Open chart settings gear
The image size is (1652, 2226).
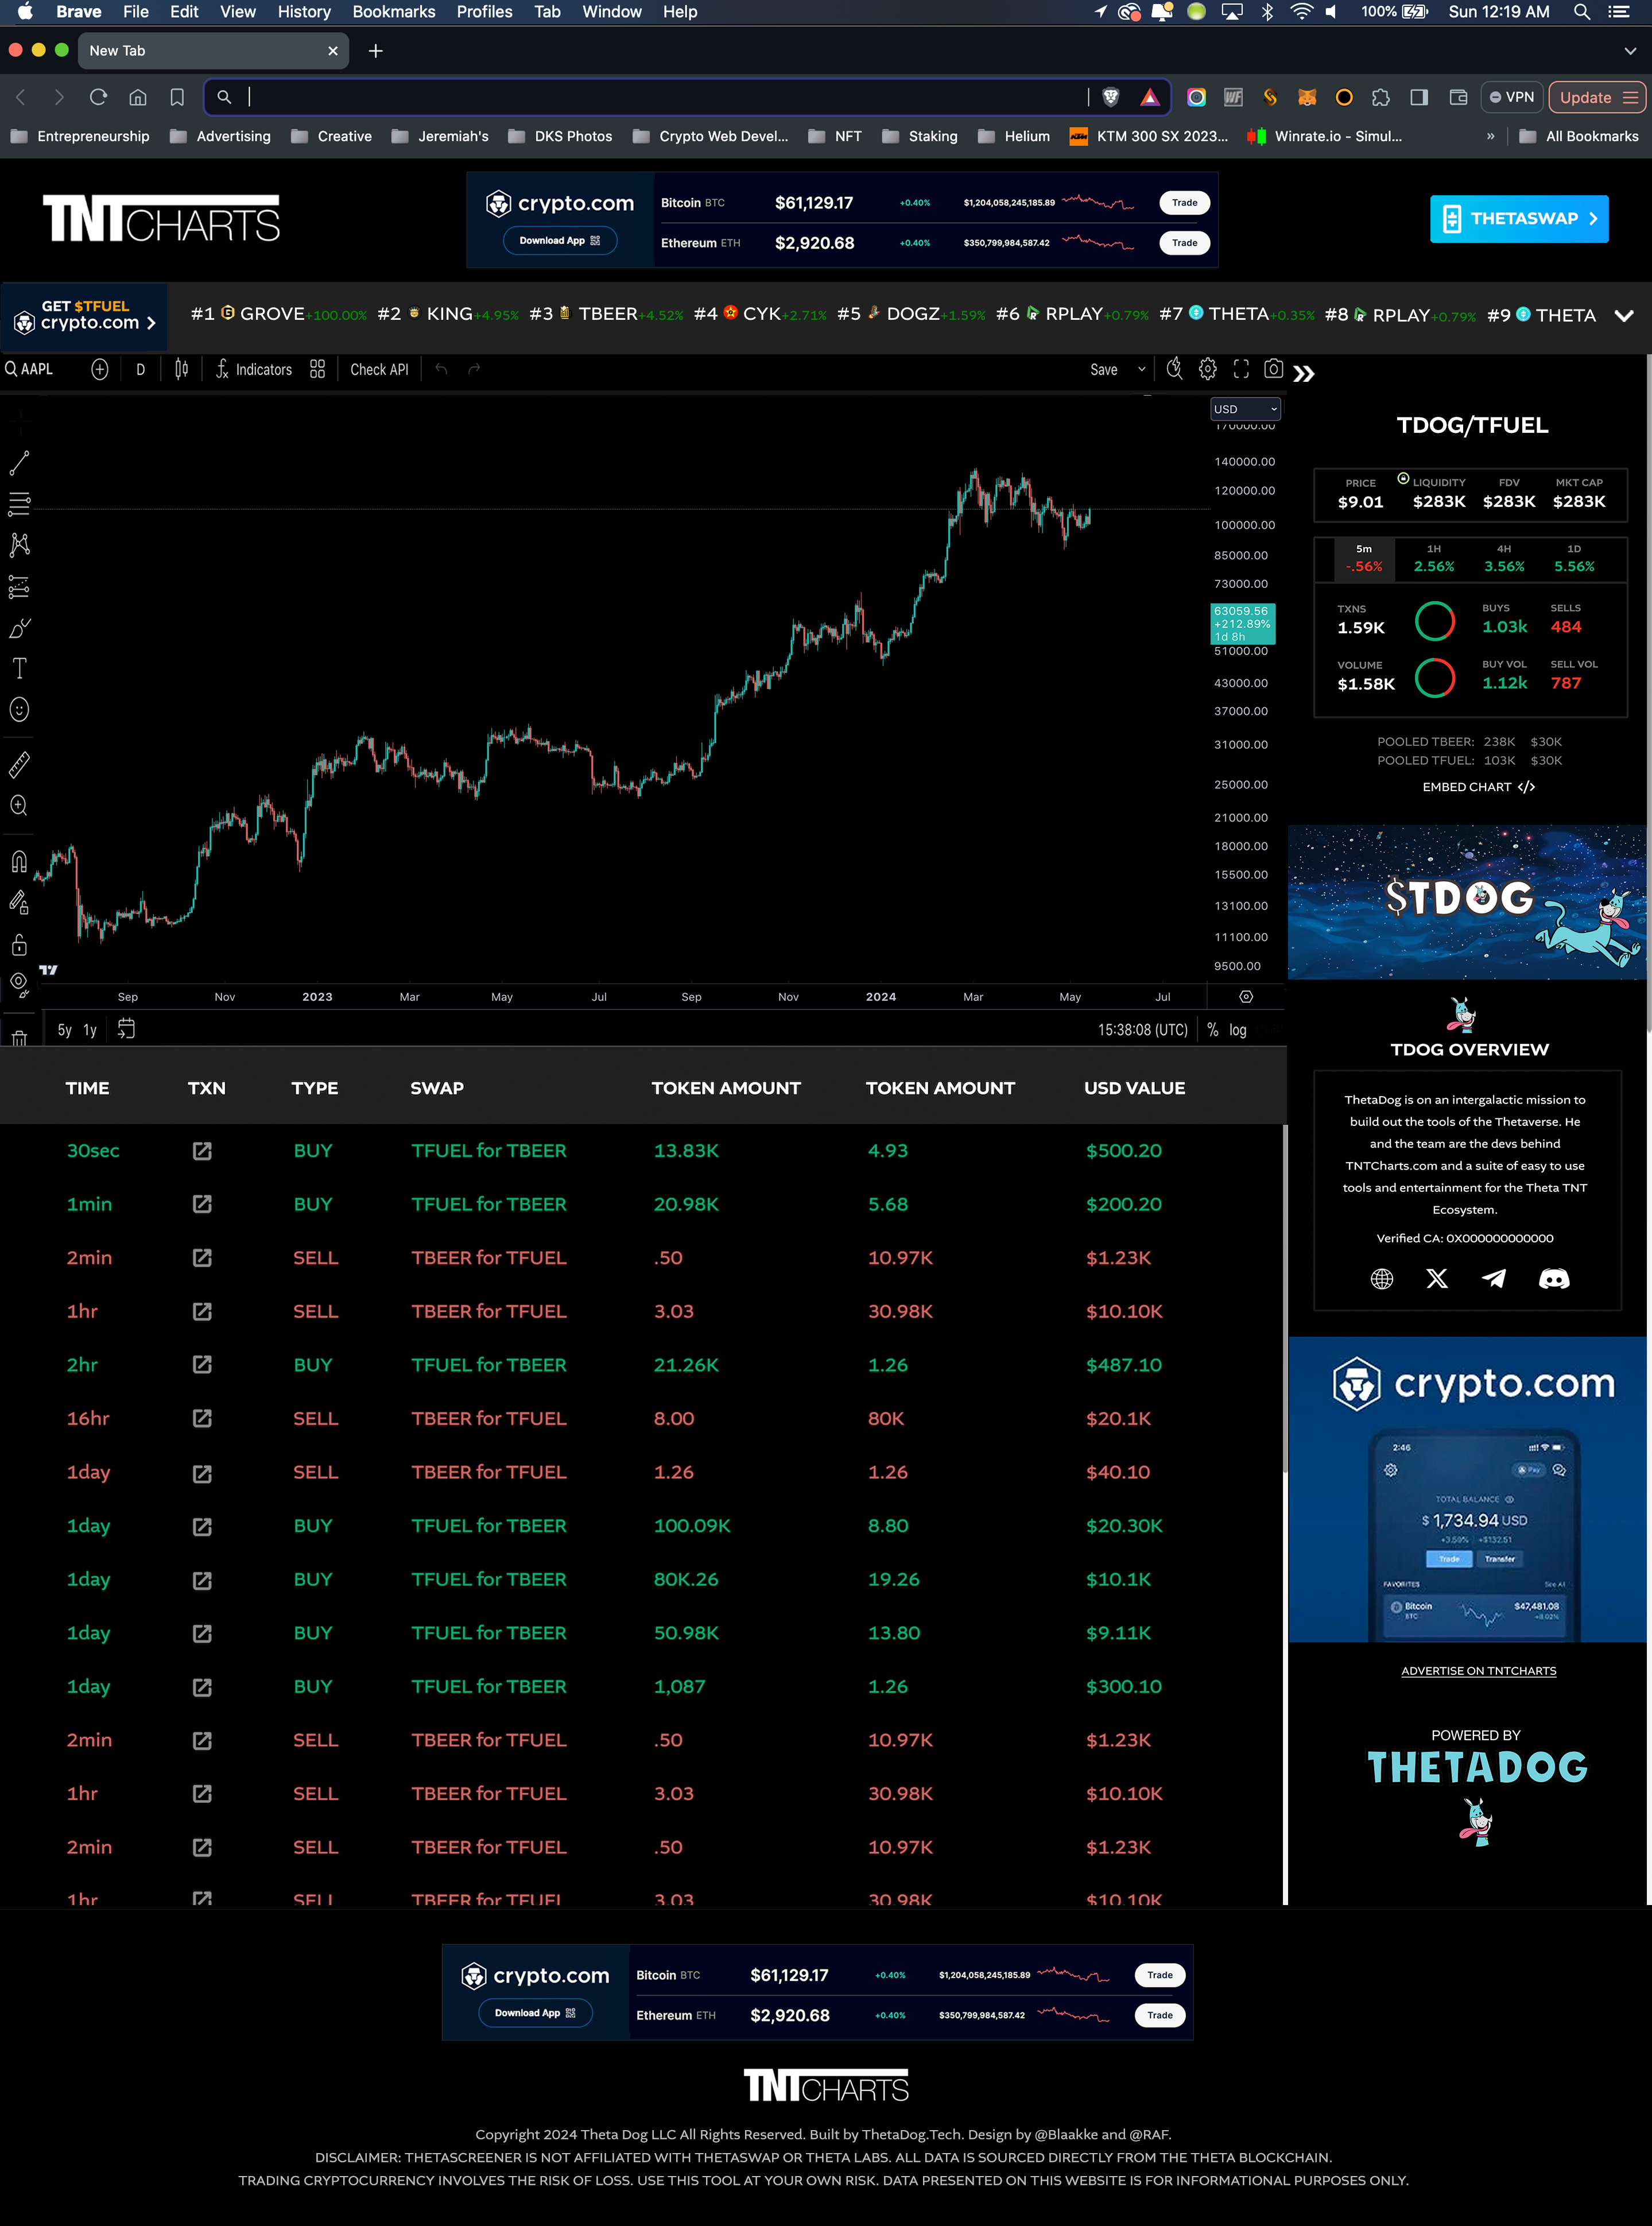click(x=1208, y=369)
